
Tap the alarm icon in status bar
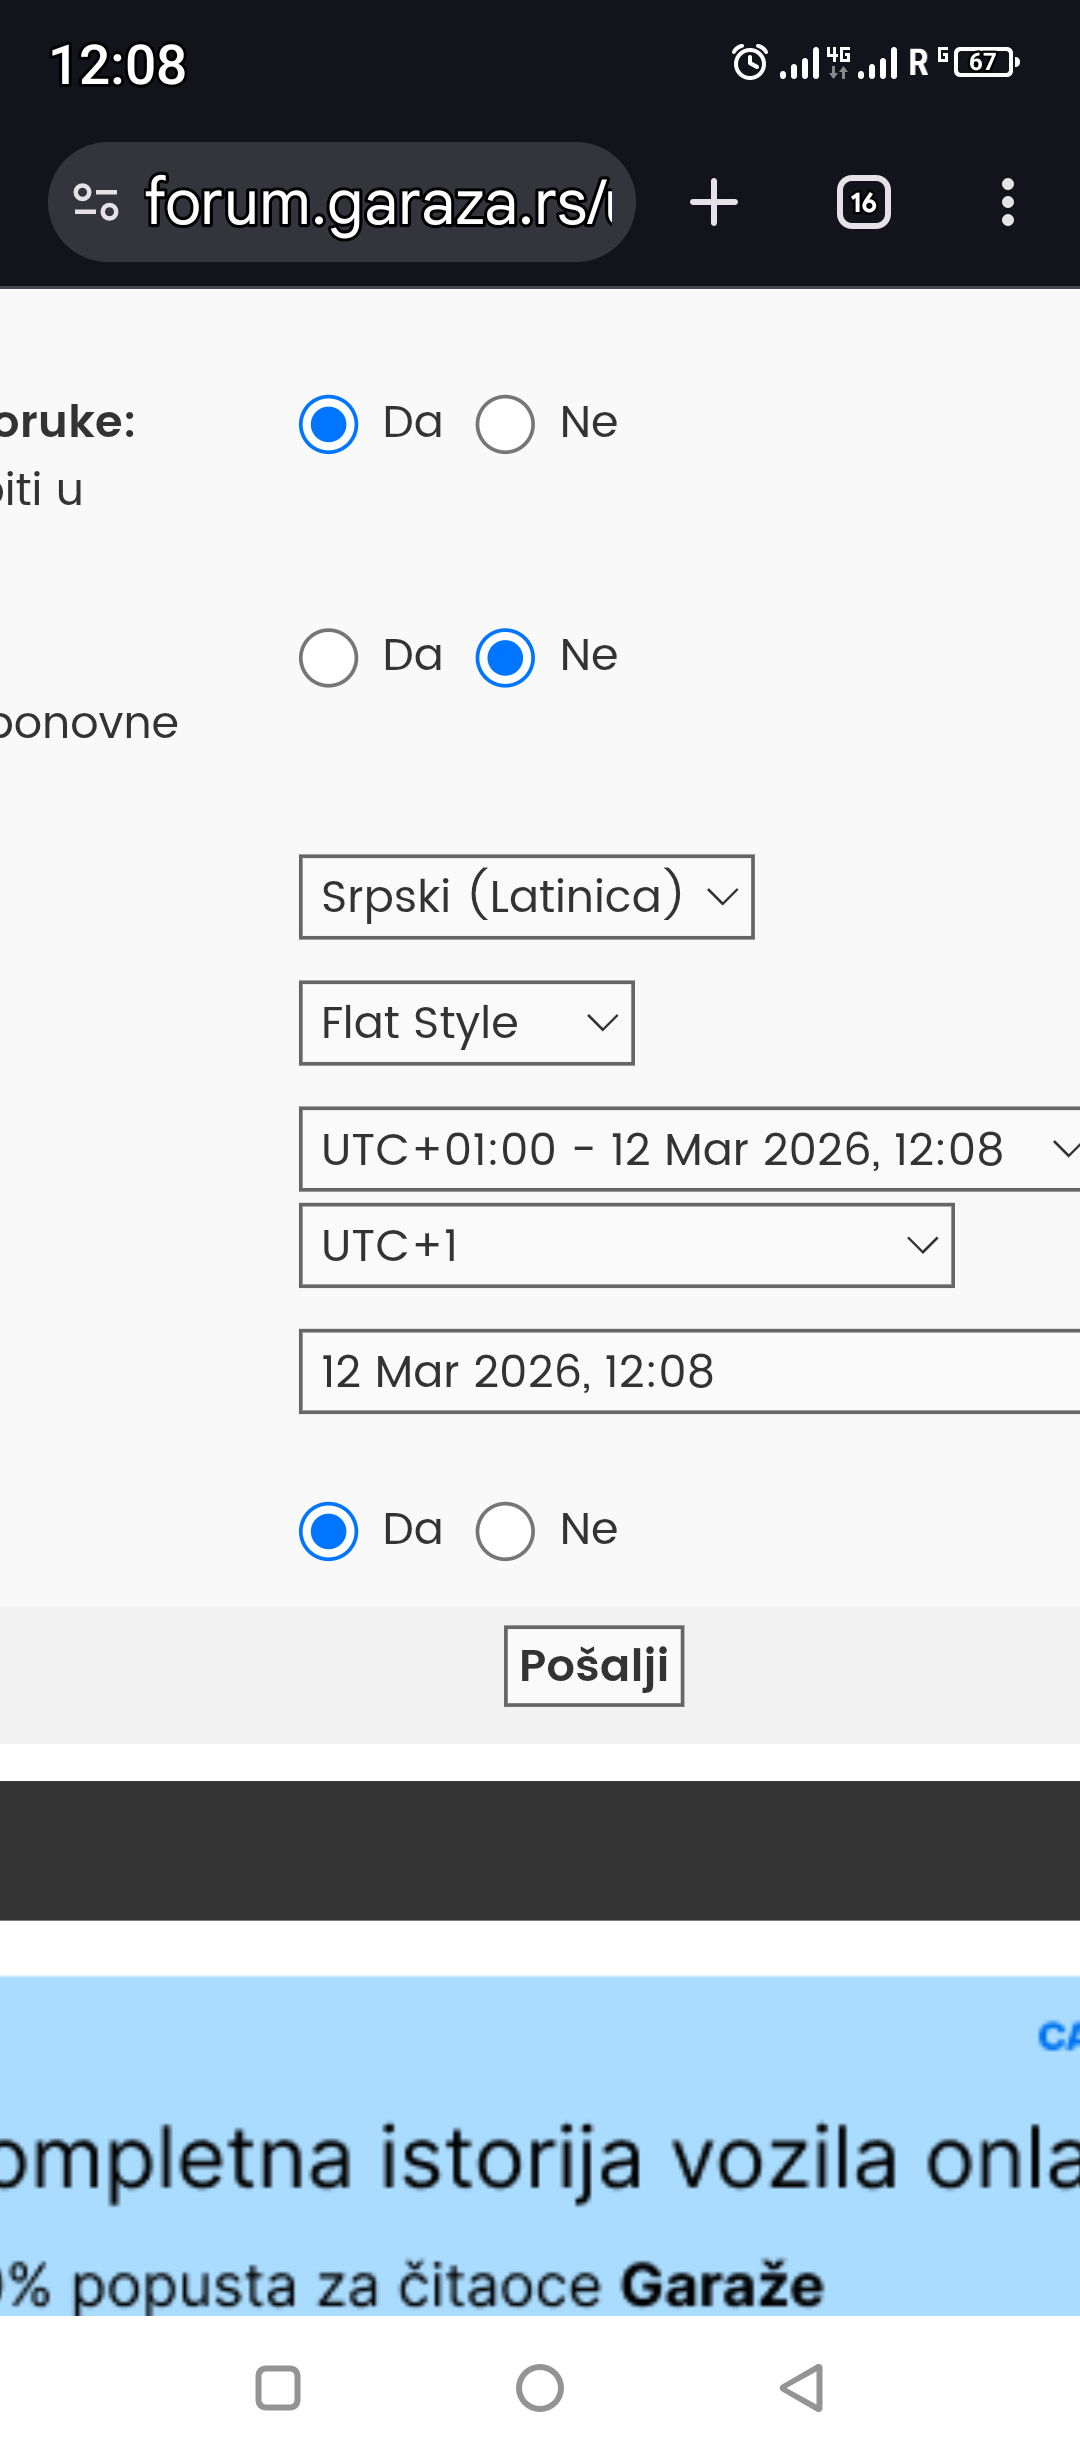(x=749, y=63)
